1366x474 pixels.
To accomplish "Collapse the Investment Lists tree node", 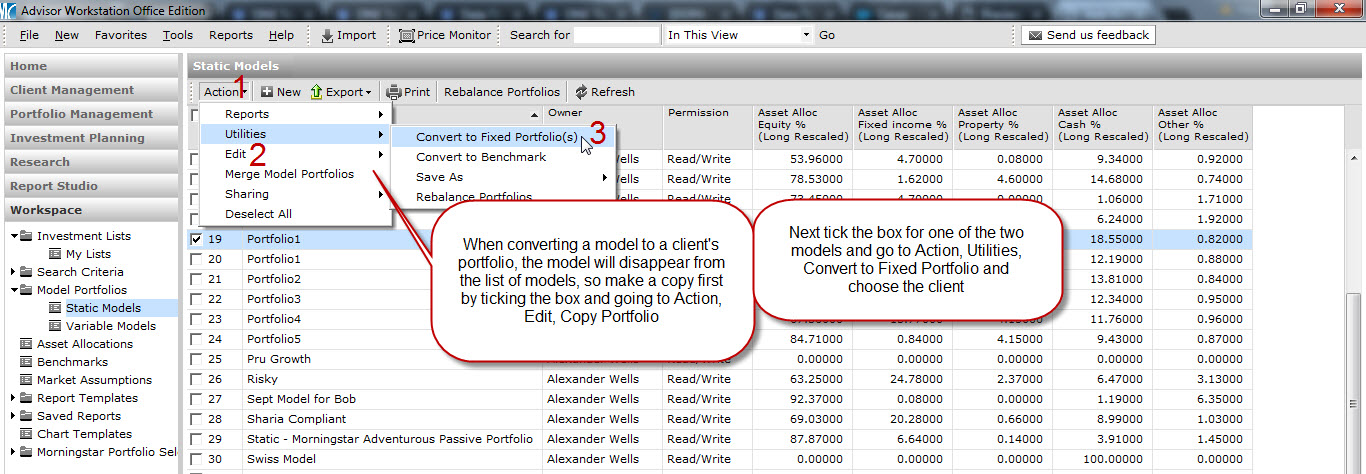I will [13, 236].
